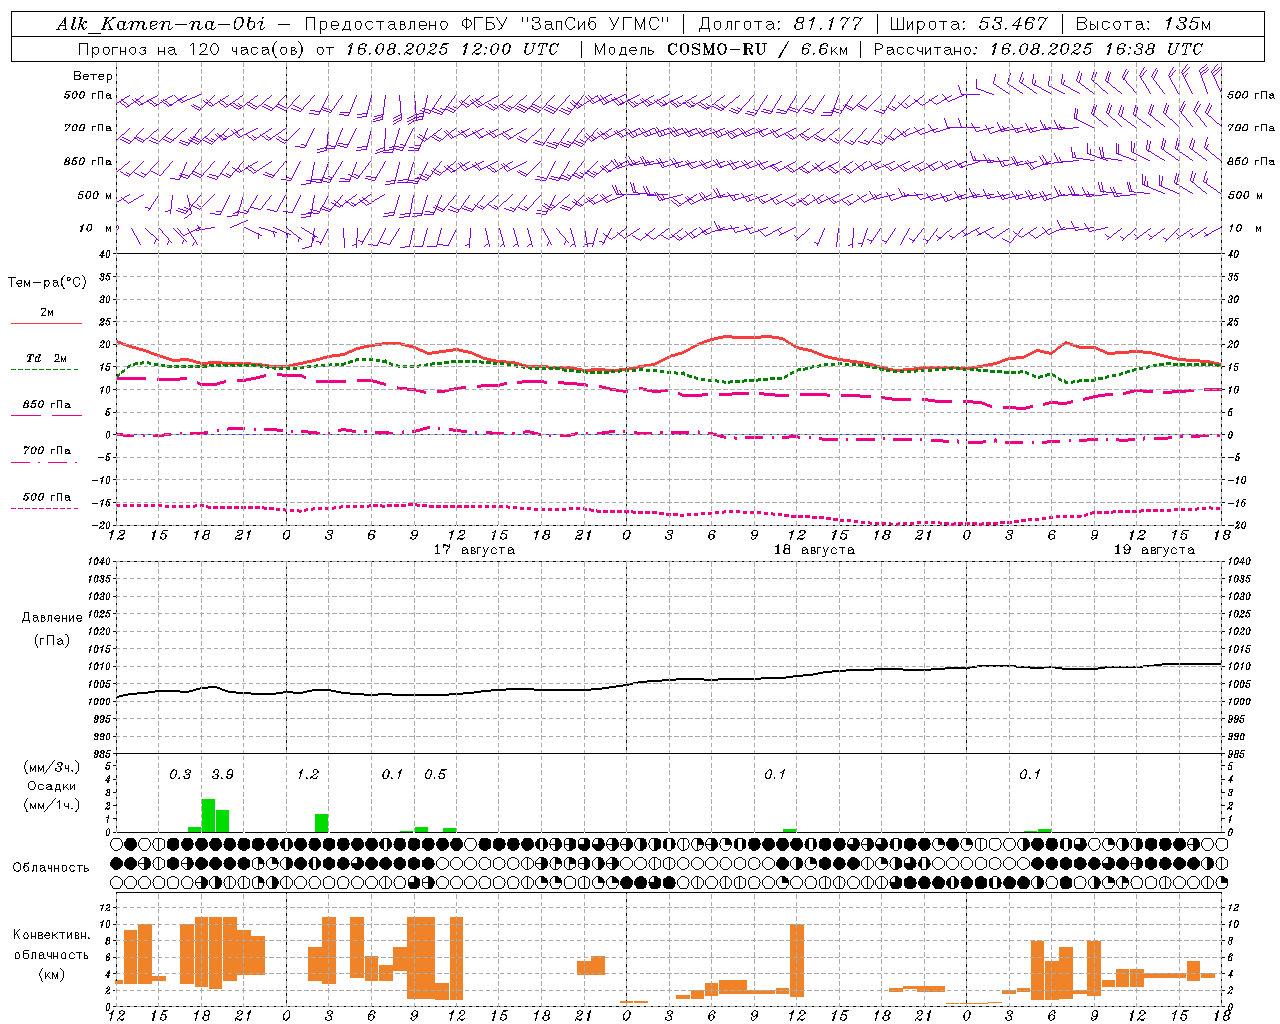Screen dimensions: 1280x1024
Task: Click the "Осадки" precipitation panel label
Action: pos(51,786)
